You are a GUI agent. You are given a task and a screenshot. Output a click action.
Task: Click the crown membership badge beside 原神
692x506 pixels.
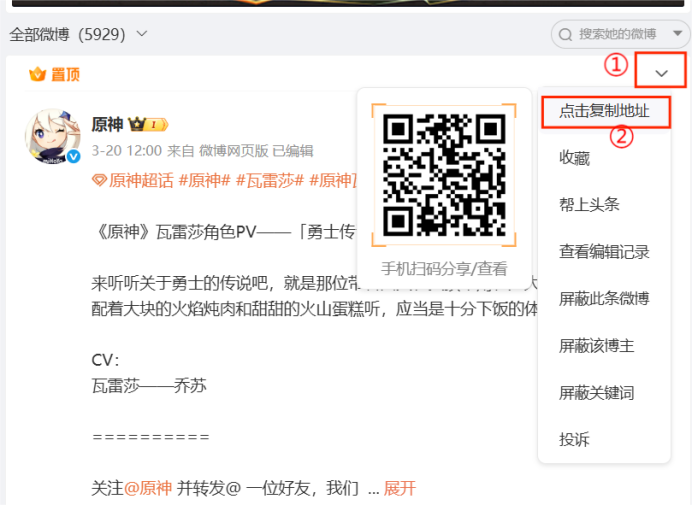(148, 125)
